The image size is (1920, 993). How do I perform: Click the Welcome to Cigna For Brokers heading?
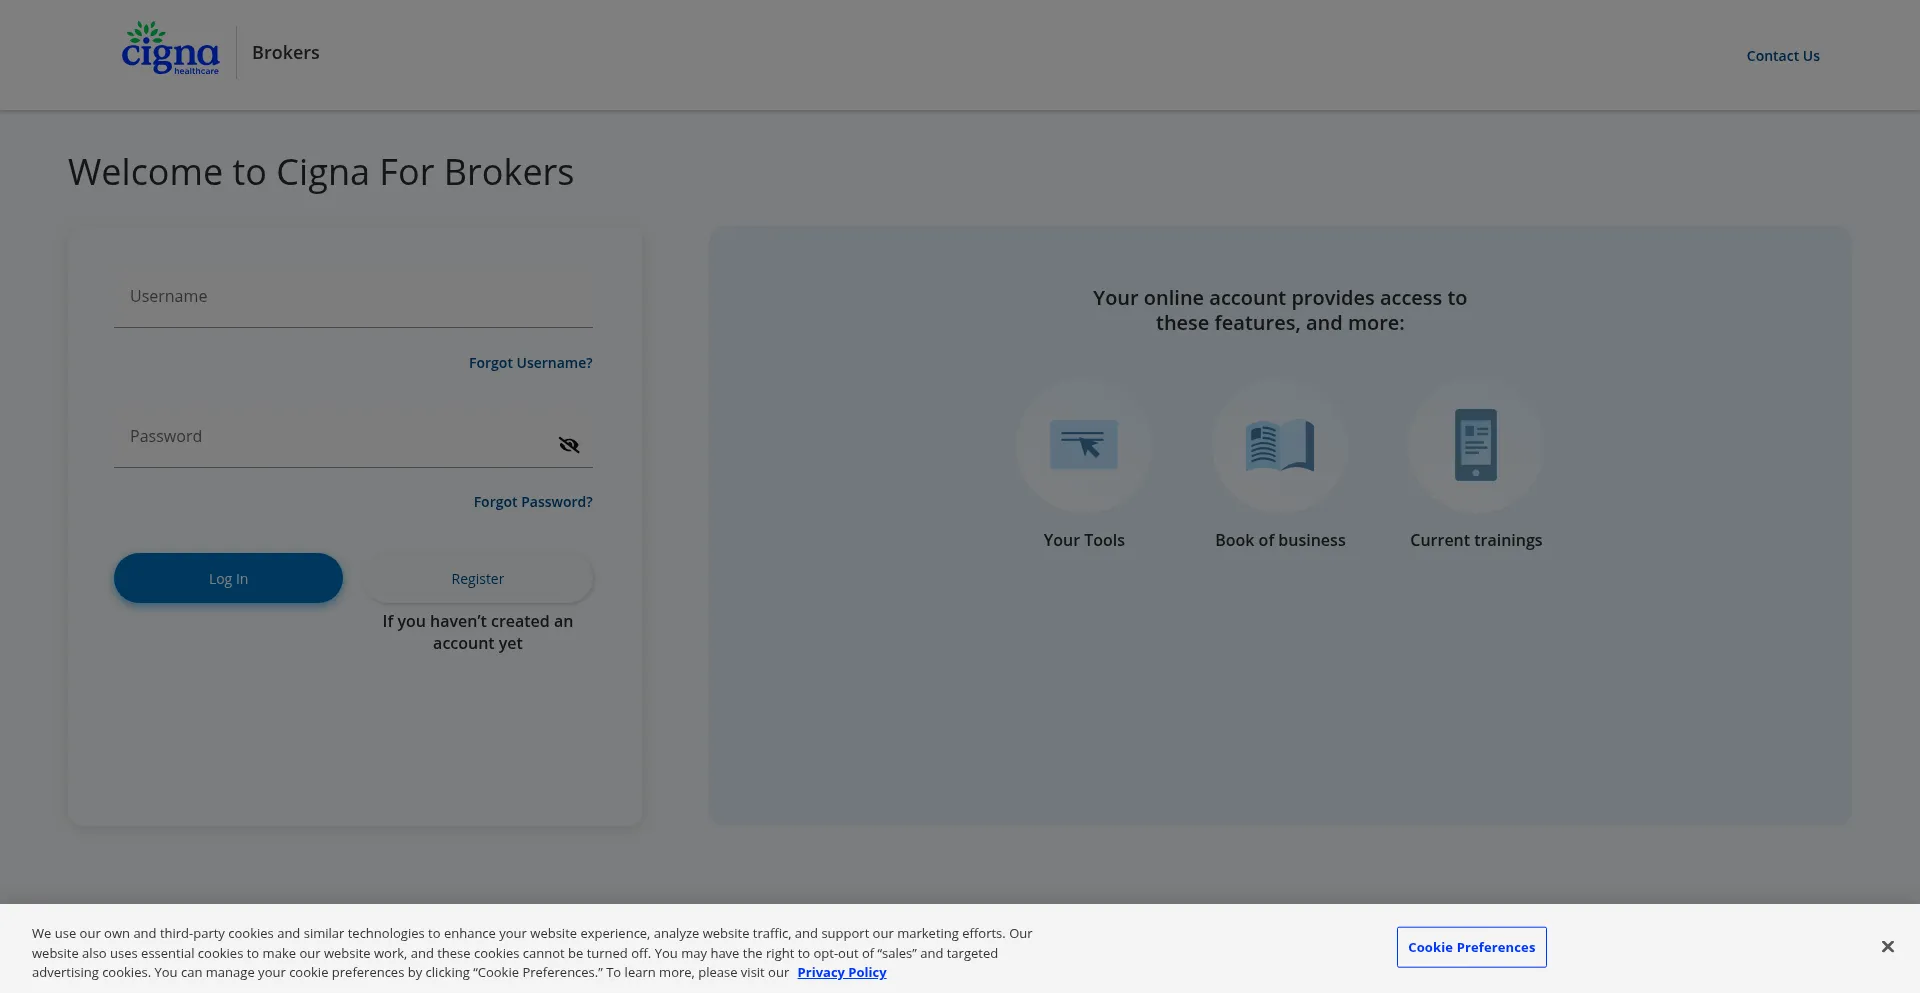(x=321, y=173)
